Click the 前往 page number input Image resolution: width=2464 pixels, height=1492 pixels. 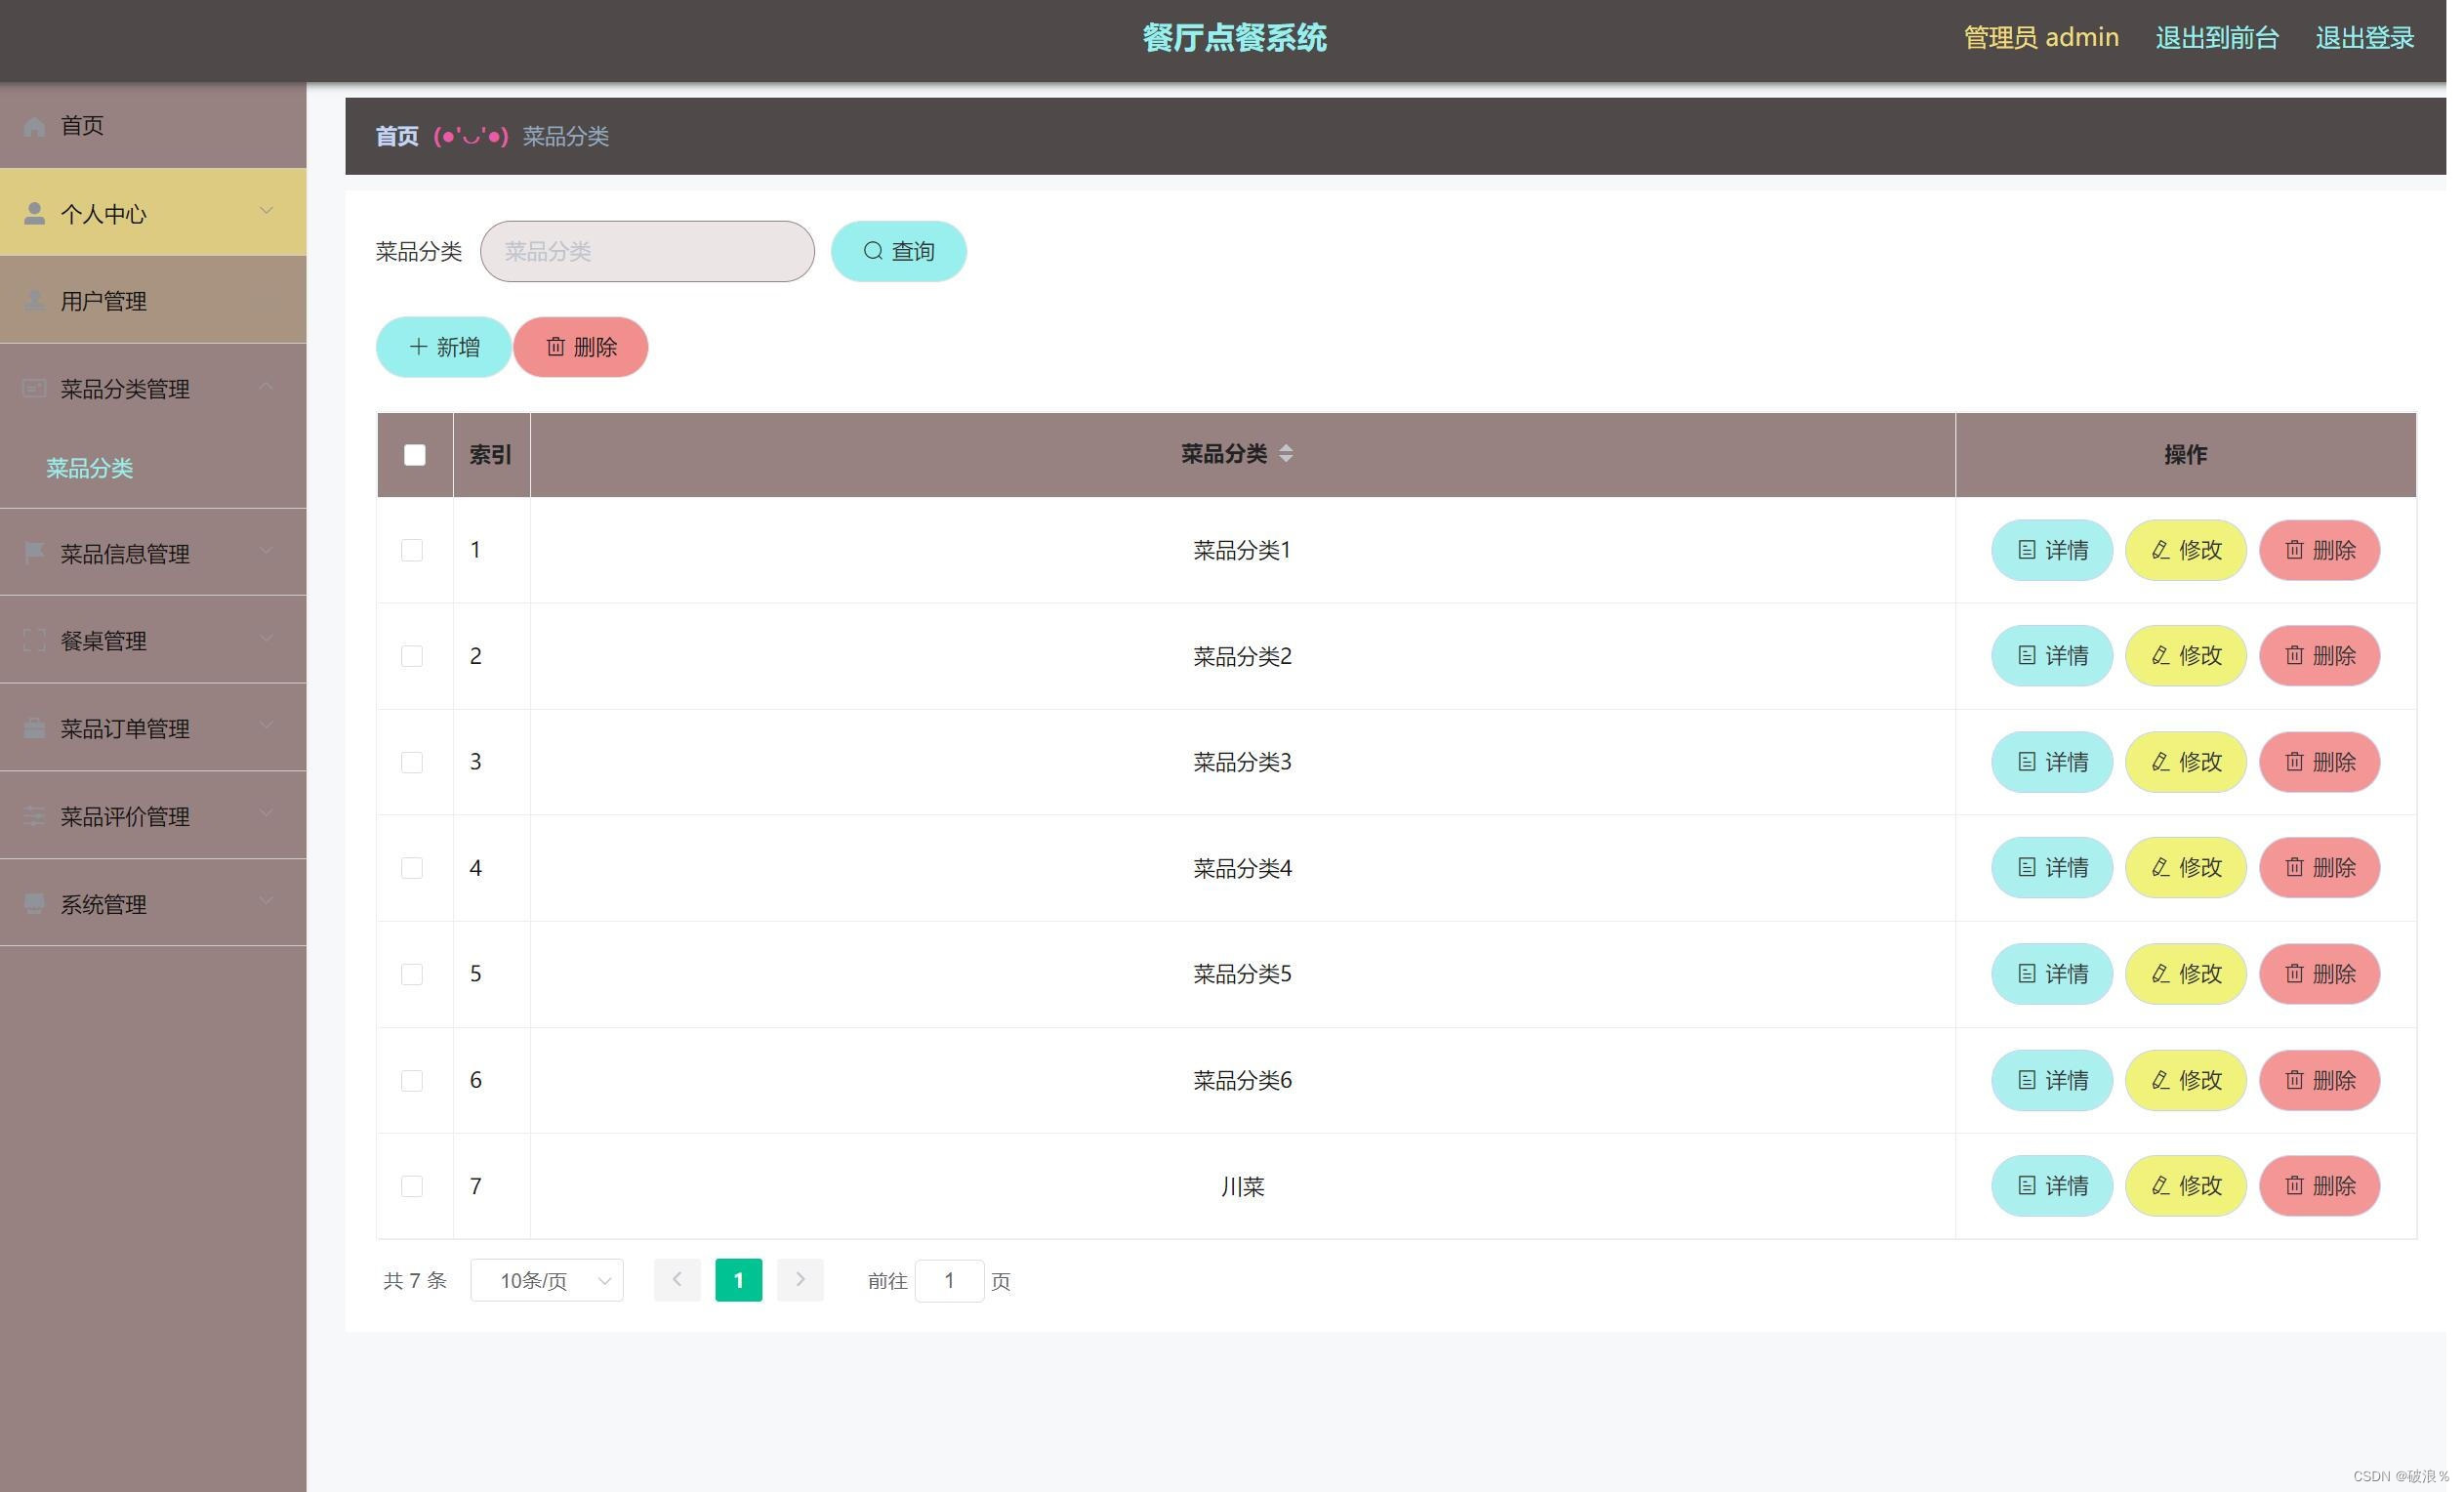(x=949, y=1281)
